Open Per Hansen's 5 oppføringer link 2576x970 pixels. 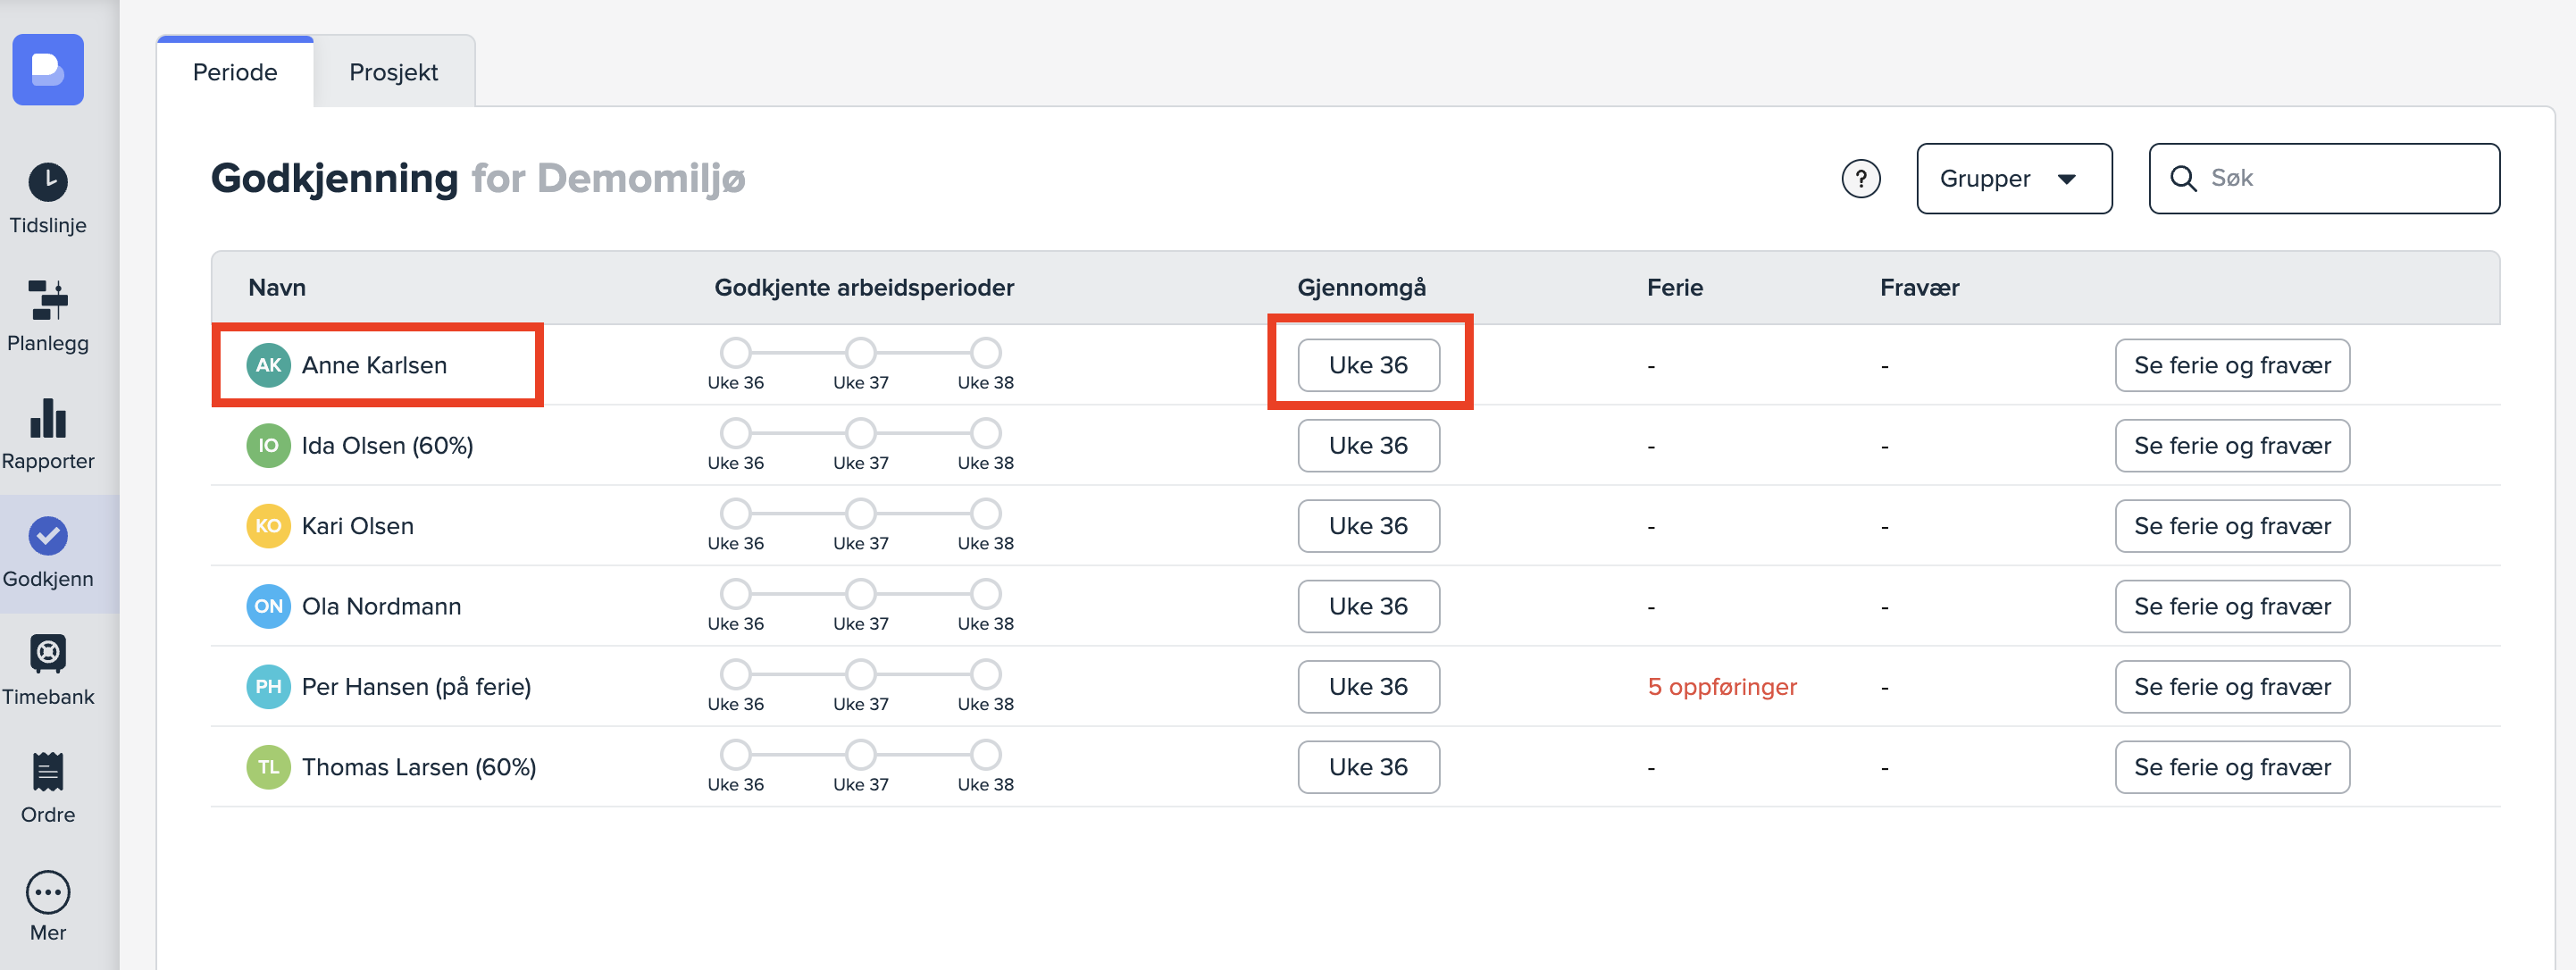click(x=1721, y=686)
